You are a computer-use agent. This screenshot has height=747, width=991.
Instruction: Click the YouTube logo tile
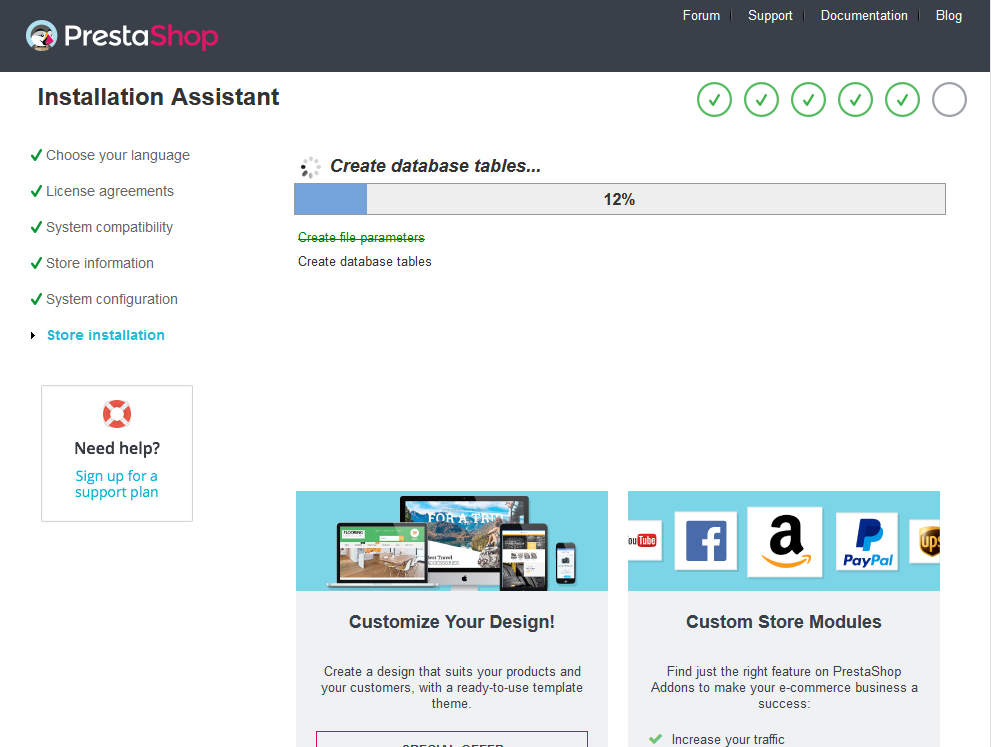(x=645, y=540)
